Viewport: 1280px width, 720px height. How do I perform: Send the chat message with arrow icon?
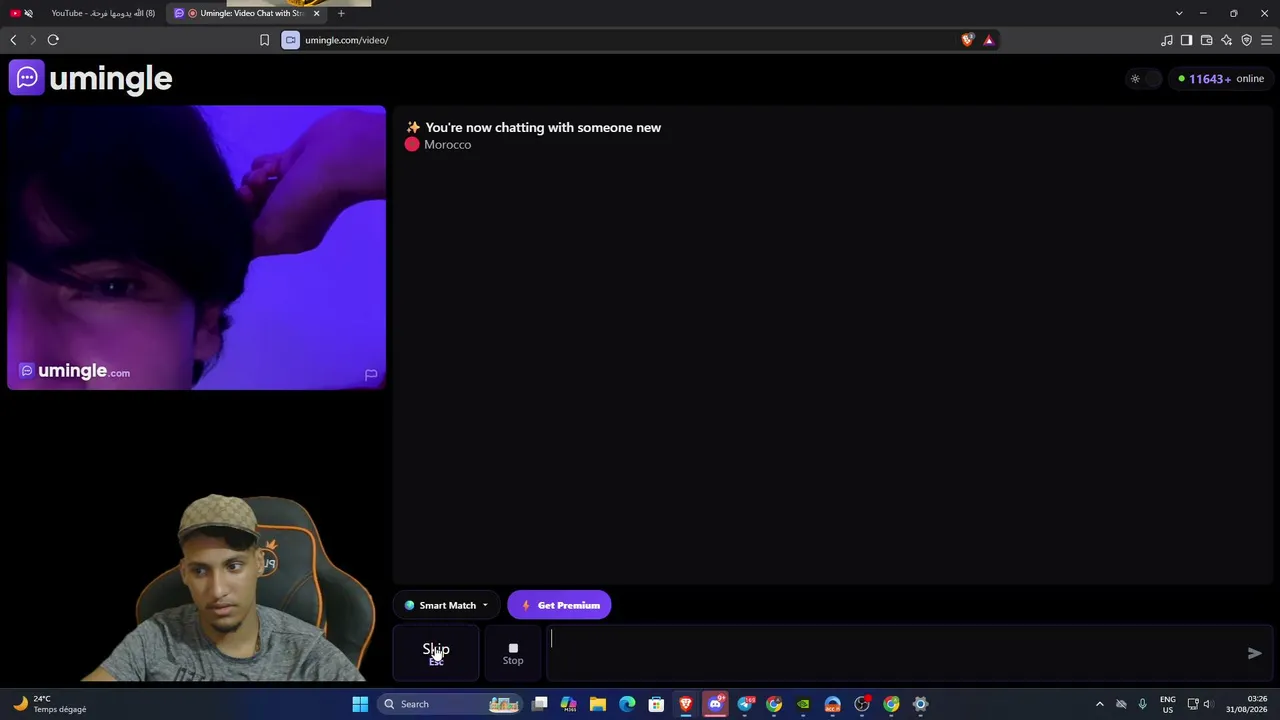pyautogui.click(x=1254, y=653)
